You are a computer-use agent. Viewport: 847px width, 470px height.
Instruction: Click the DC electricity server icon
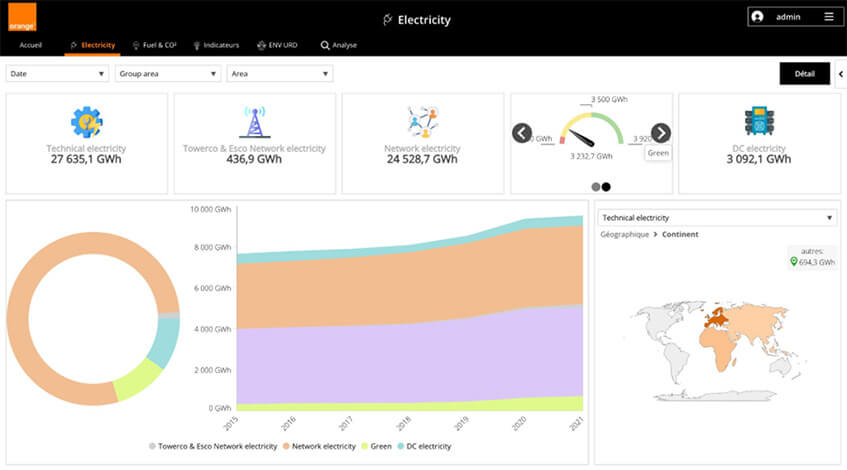tap(757, 122)
